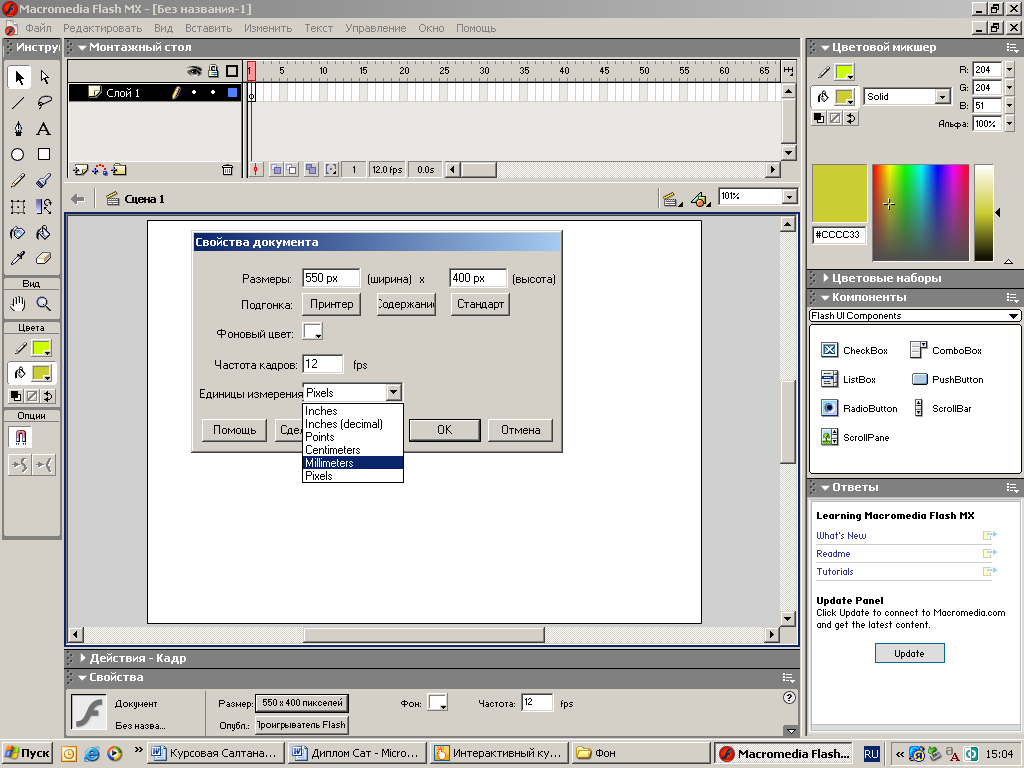The width and height of the screenshot is (1024, 768).
Task: Select the Pencil tool
Action: click(18, 181)
